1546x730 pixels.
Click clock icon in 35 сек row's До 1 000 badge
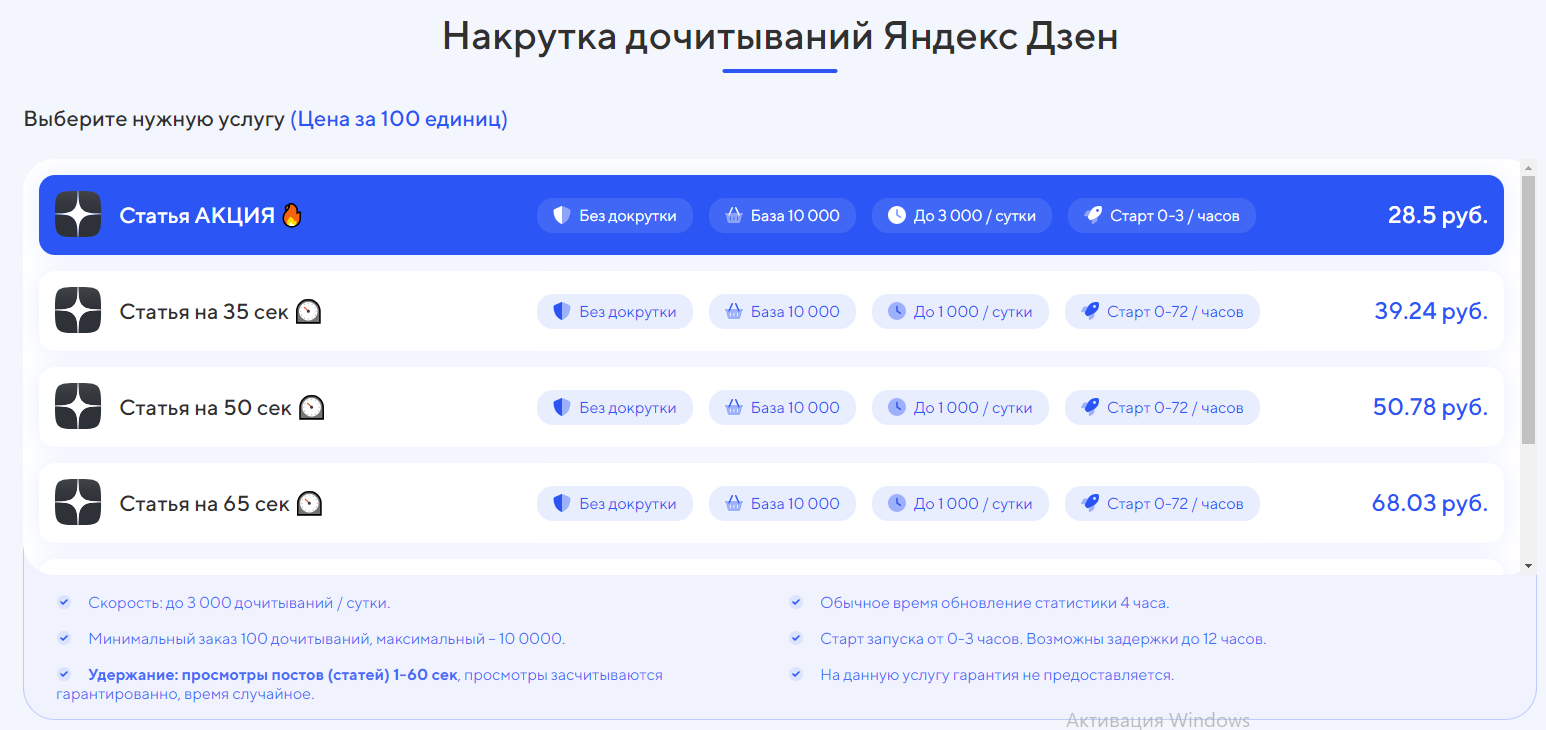click(x=897, y=311)
